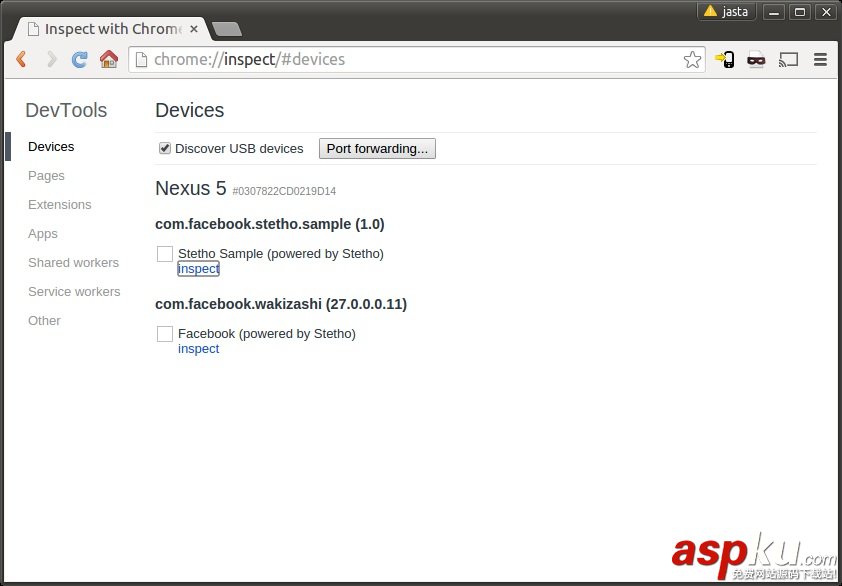The width and height of the screenshot is (842, 586).
Task: Click com.facebook.wakizashi (27.0.0.0.11) heading
Action: [x=281, y=304]
